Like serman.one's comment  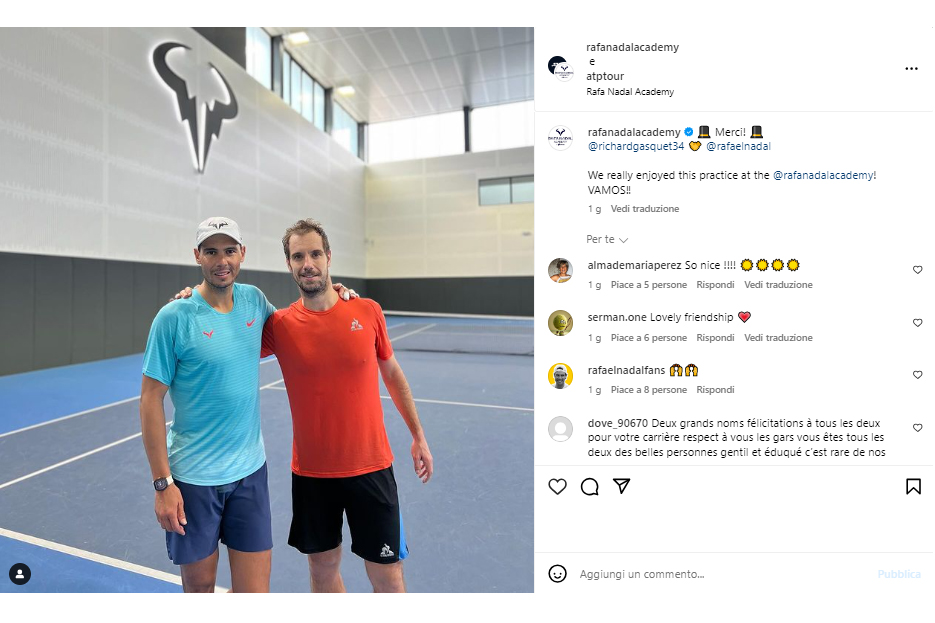(917, 323)
